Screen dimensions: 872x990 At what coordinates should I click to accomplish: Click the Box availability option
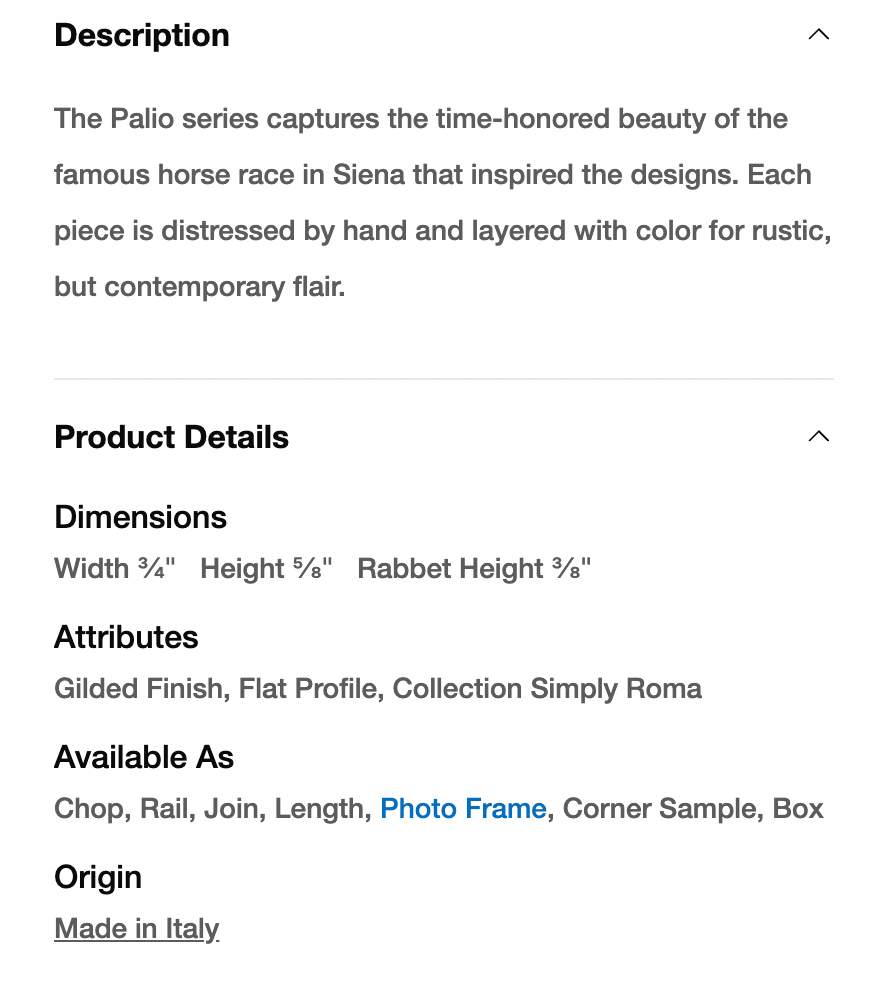click(798, 809)
